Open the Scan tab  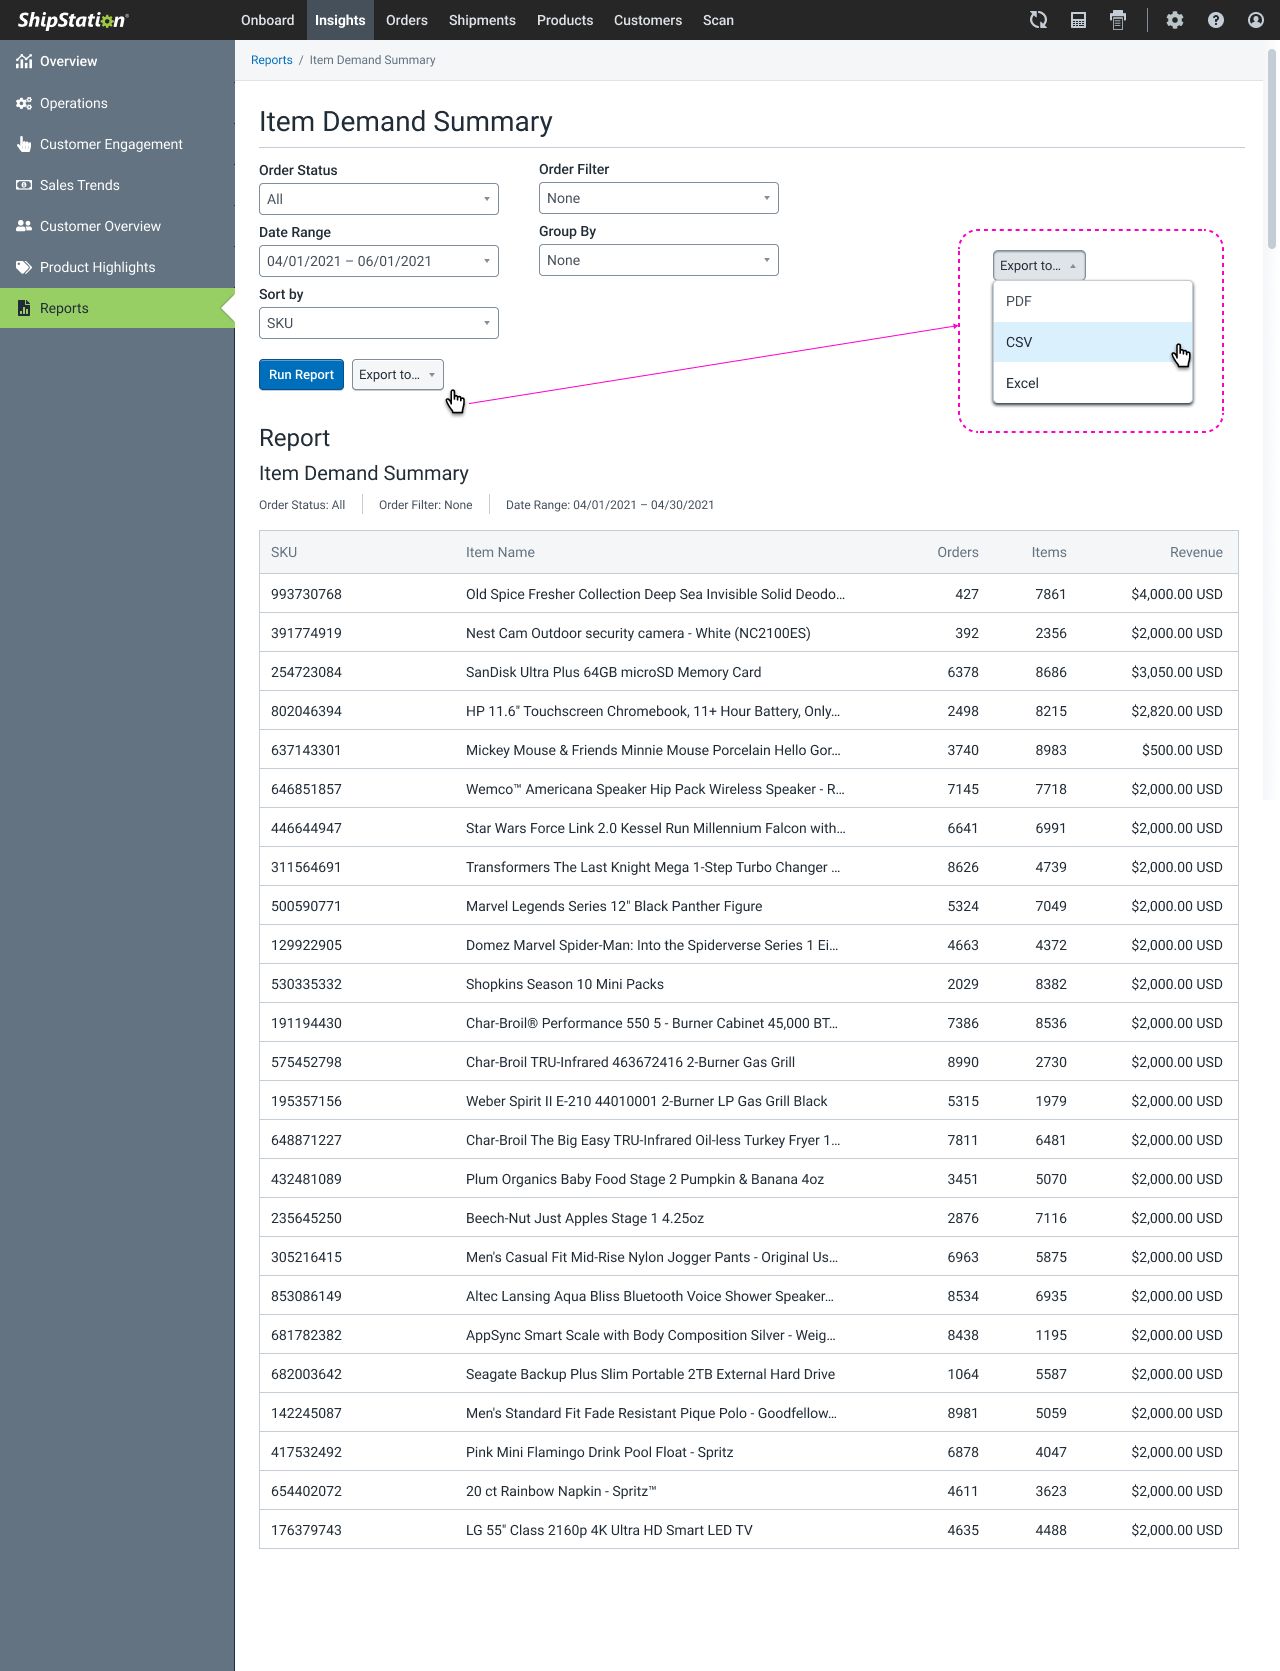point(718,20)
